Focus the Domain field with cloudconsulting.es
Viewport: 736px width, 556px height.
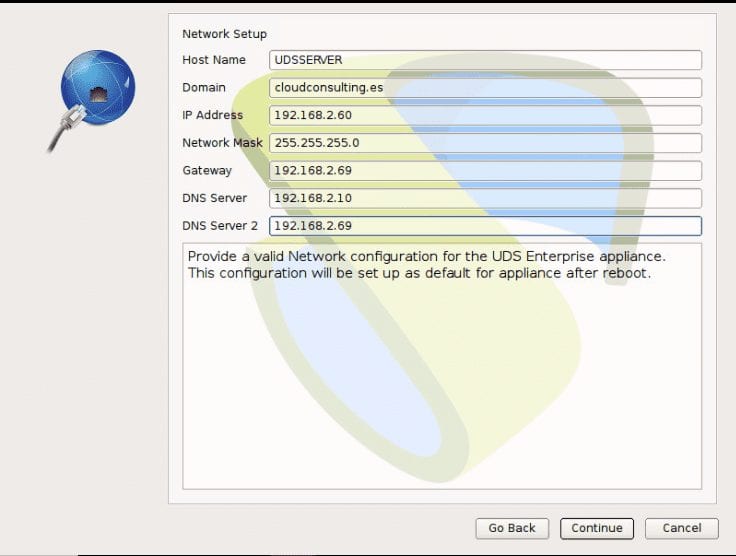[485, 88]
